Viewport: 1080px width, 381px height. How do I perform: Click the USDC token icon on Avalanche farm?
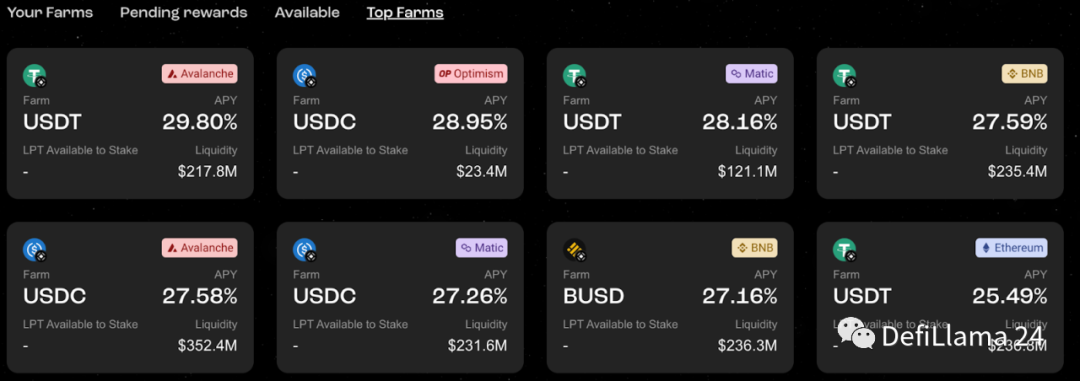pos(34,249)
